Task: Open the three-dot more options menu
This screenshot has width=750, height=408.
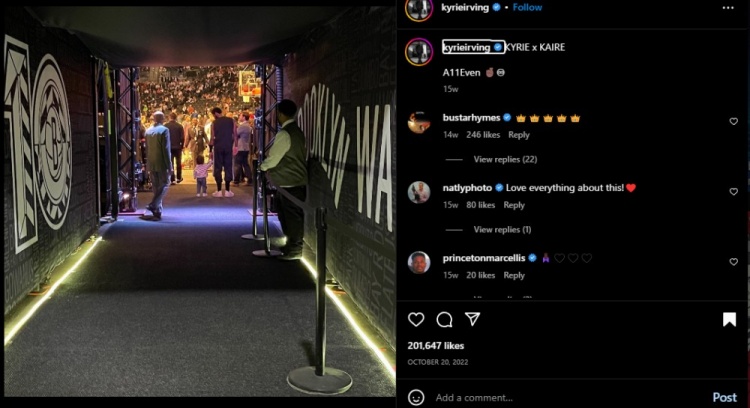Action: click(728, 8)
